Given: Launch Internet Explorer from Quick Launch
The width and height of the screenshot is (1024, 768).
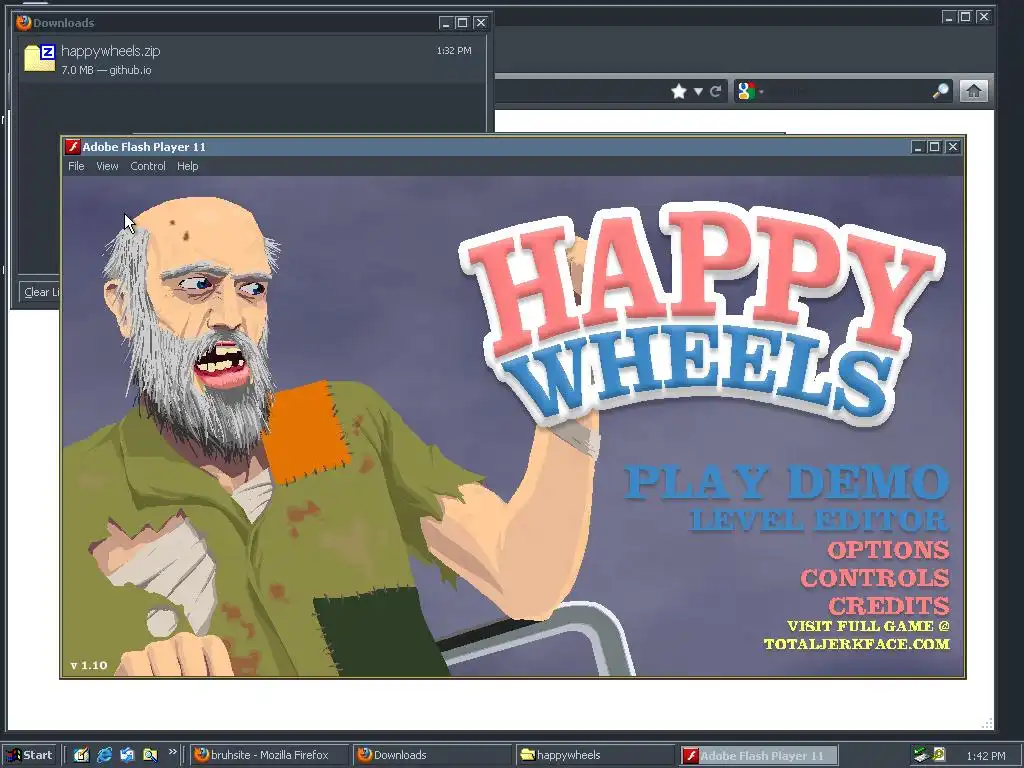Looking at the screenshot, I should 104,755.
